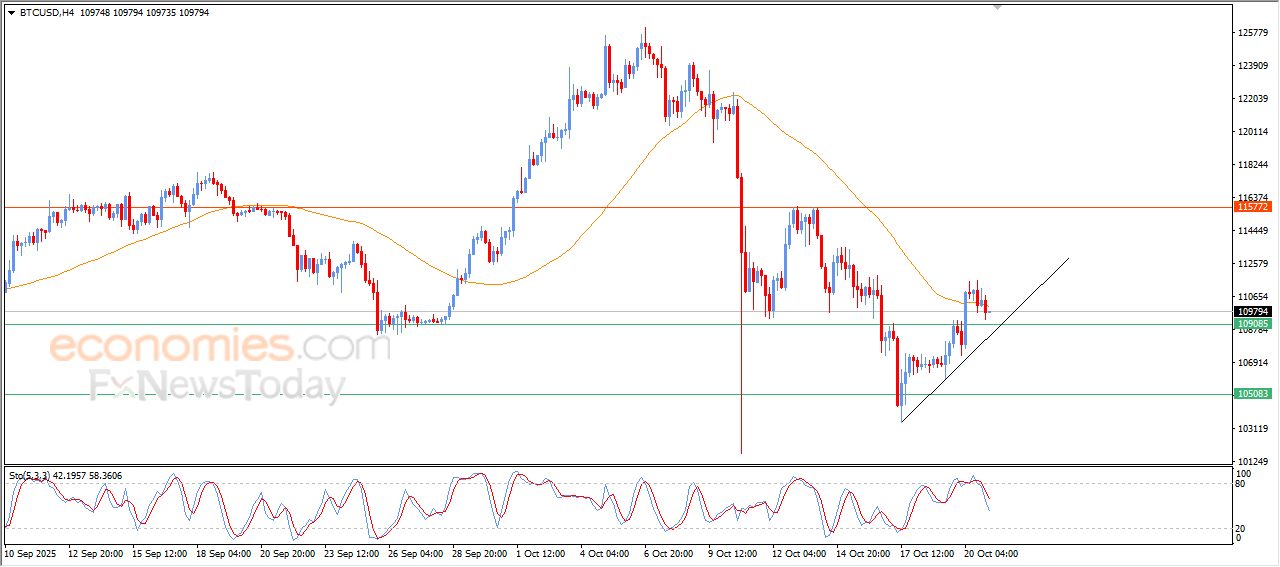The image size is (1280, 567).
Task: Select the green 109085 price tag
Action: 1253,324
